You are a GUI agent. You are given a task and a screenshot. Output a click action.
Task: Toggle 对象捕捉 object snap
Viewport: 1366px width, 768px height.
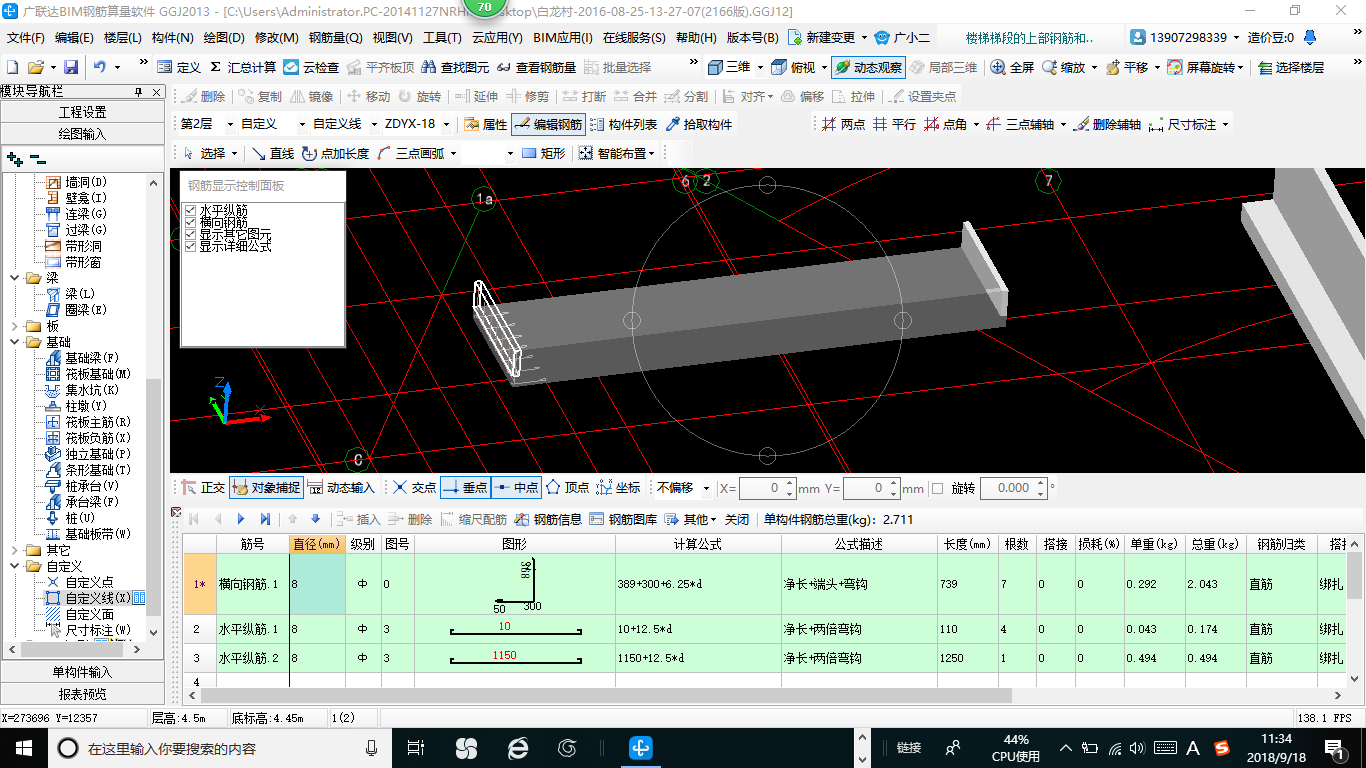(x=264, y=488)
